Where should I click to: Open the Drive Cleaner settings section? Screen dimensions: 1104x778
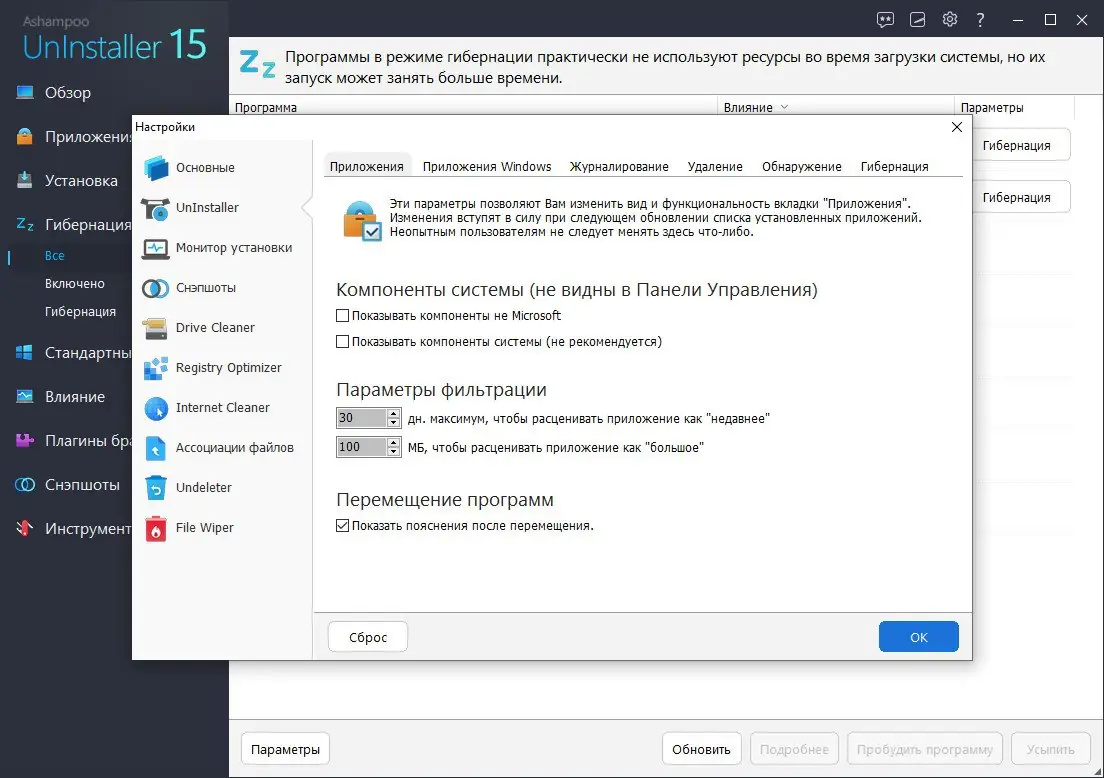pos(213,328)
